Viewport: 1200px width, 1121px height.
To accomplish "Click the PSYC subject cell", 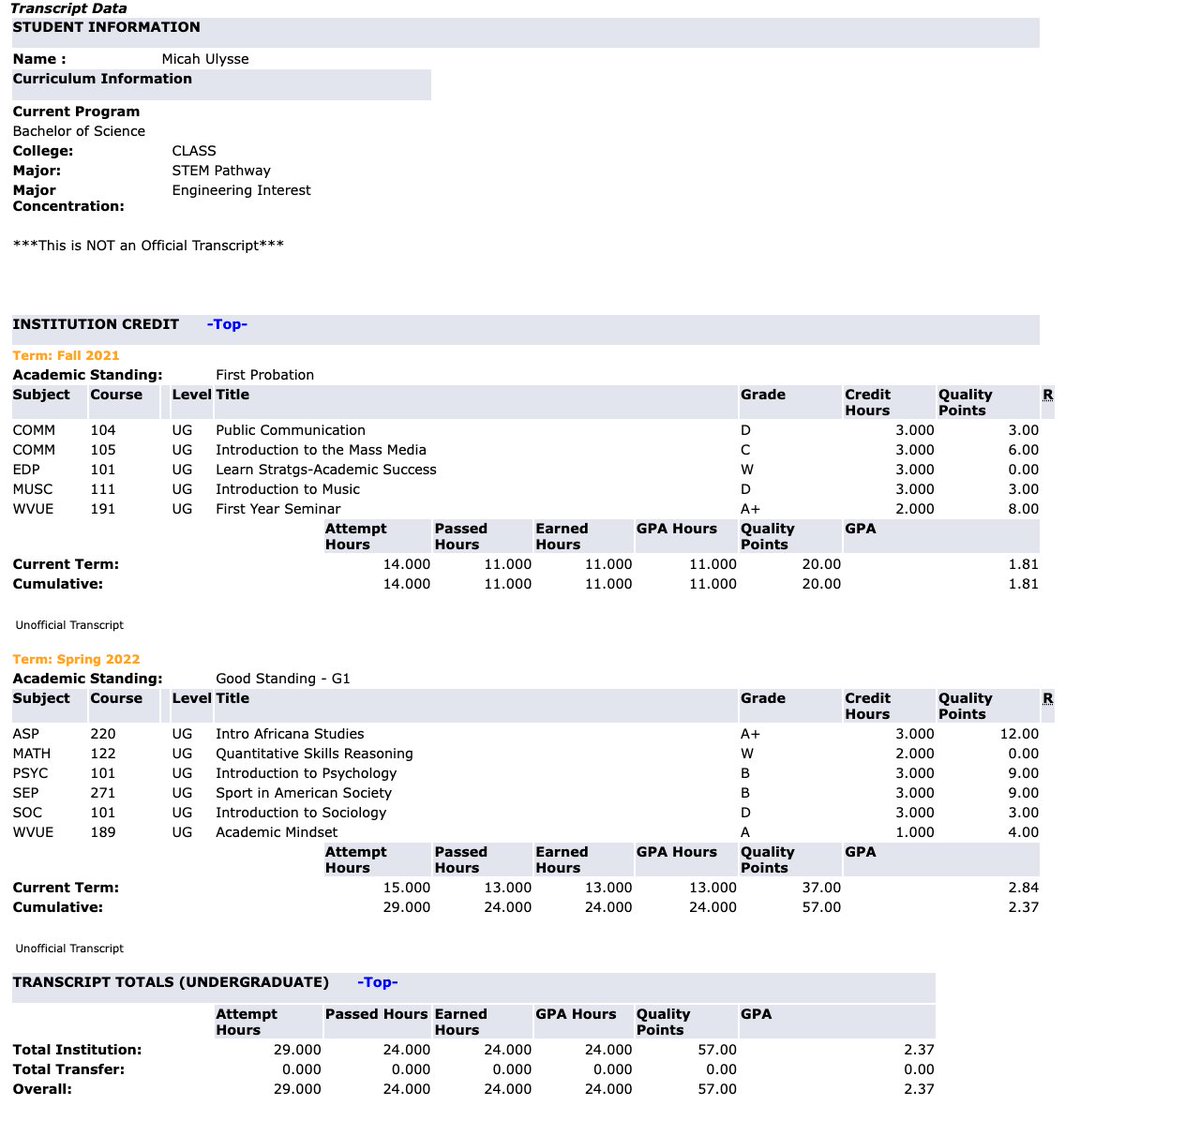I will tap(31, 773).
